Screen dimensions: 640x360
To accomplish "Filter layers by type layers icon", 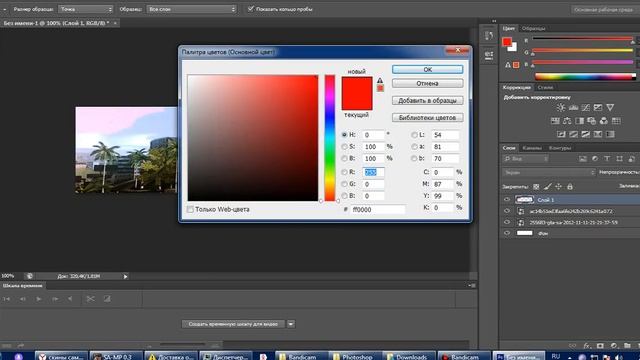I will tap(607, 159).
